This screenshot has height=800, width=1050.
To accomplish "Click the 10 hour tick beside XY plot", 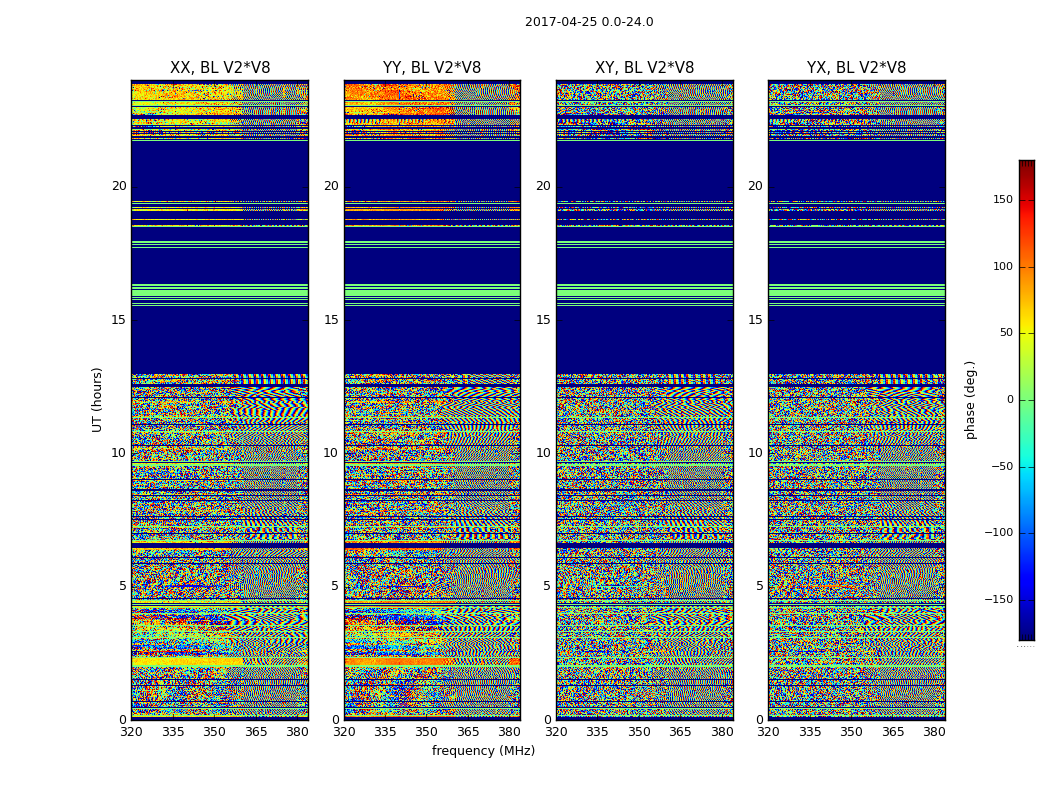I will click(x=543, y=453).
